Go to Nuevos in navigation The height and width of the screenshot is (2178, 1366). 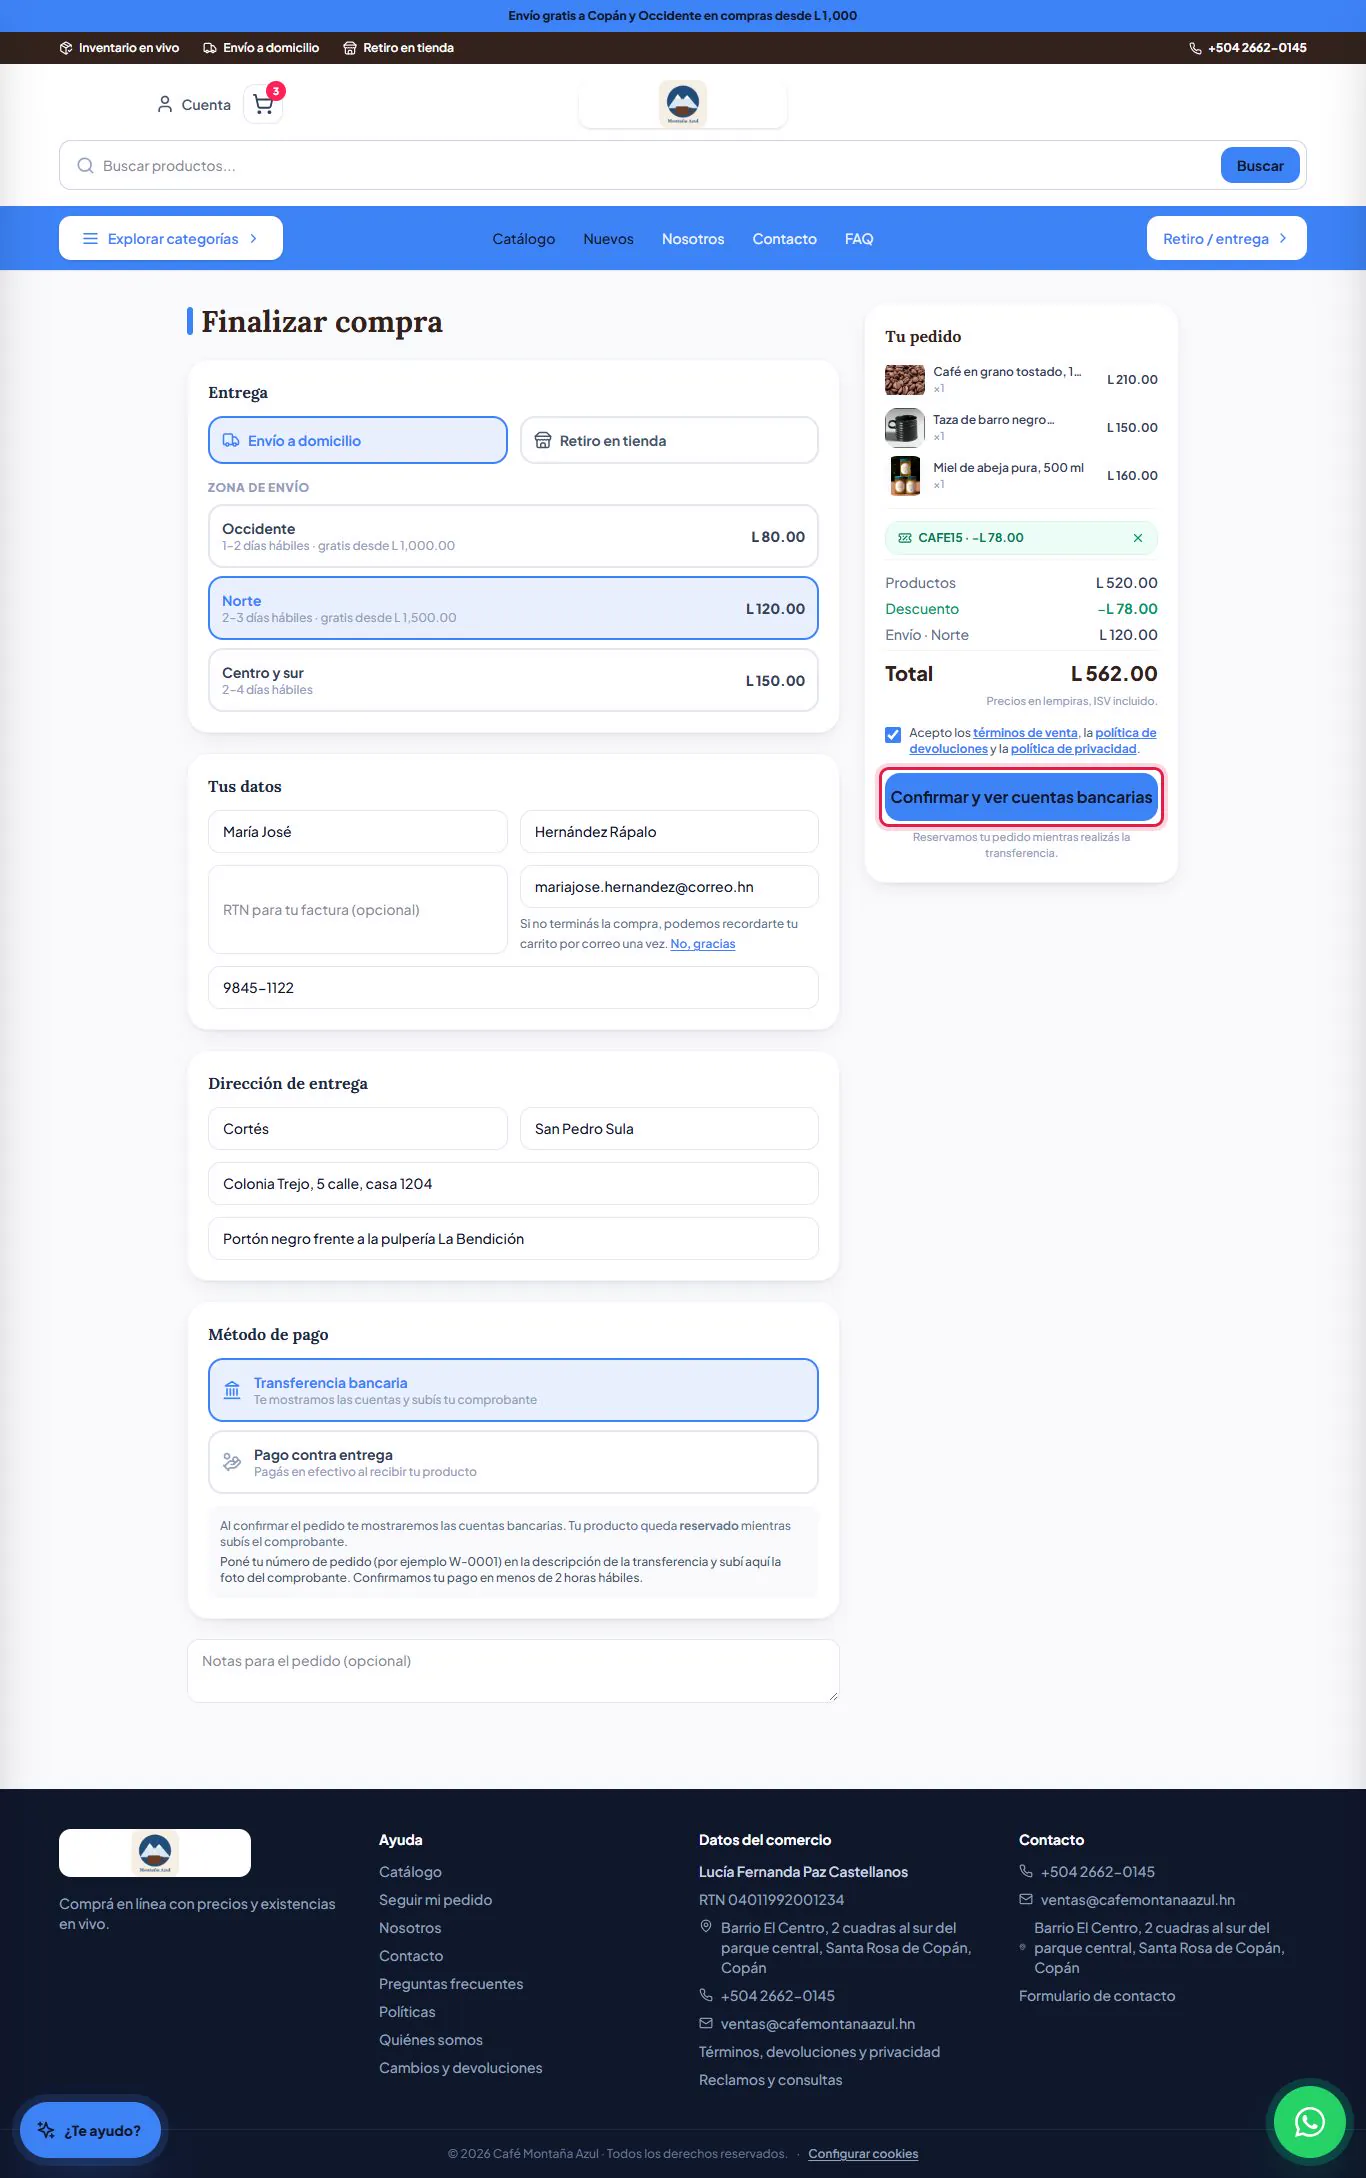click(609, 239)
